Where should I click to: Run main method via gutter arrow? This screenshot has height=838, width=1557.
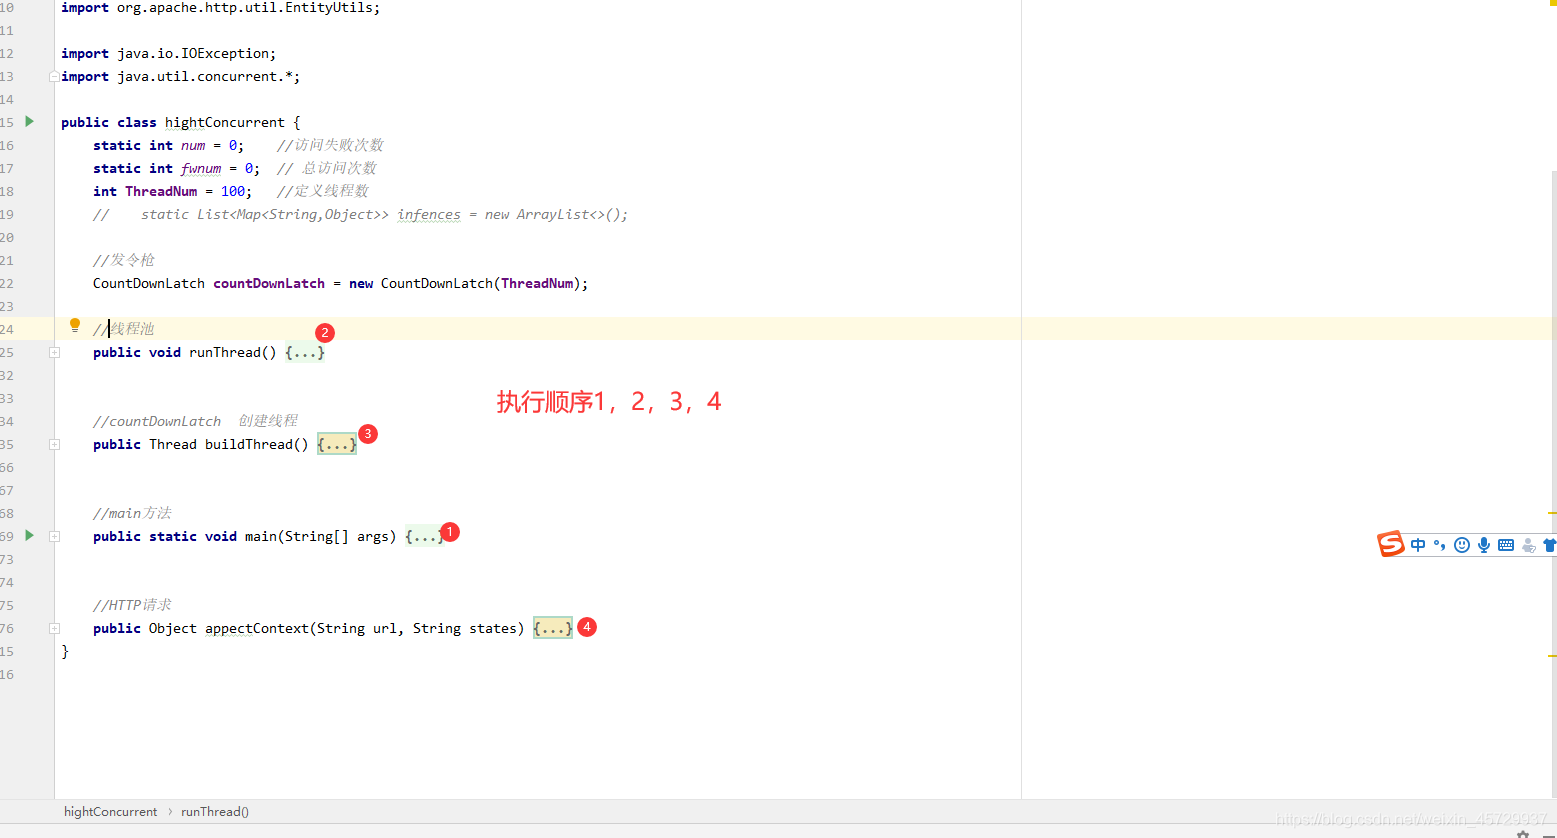coord(29,535)
